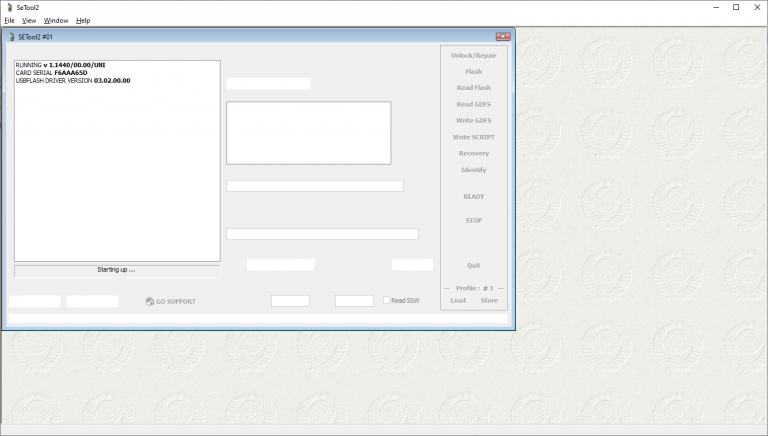Click the READY button

474,196
